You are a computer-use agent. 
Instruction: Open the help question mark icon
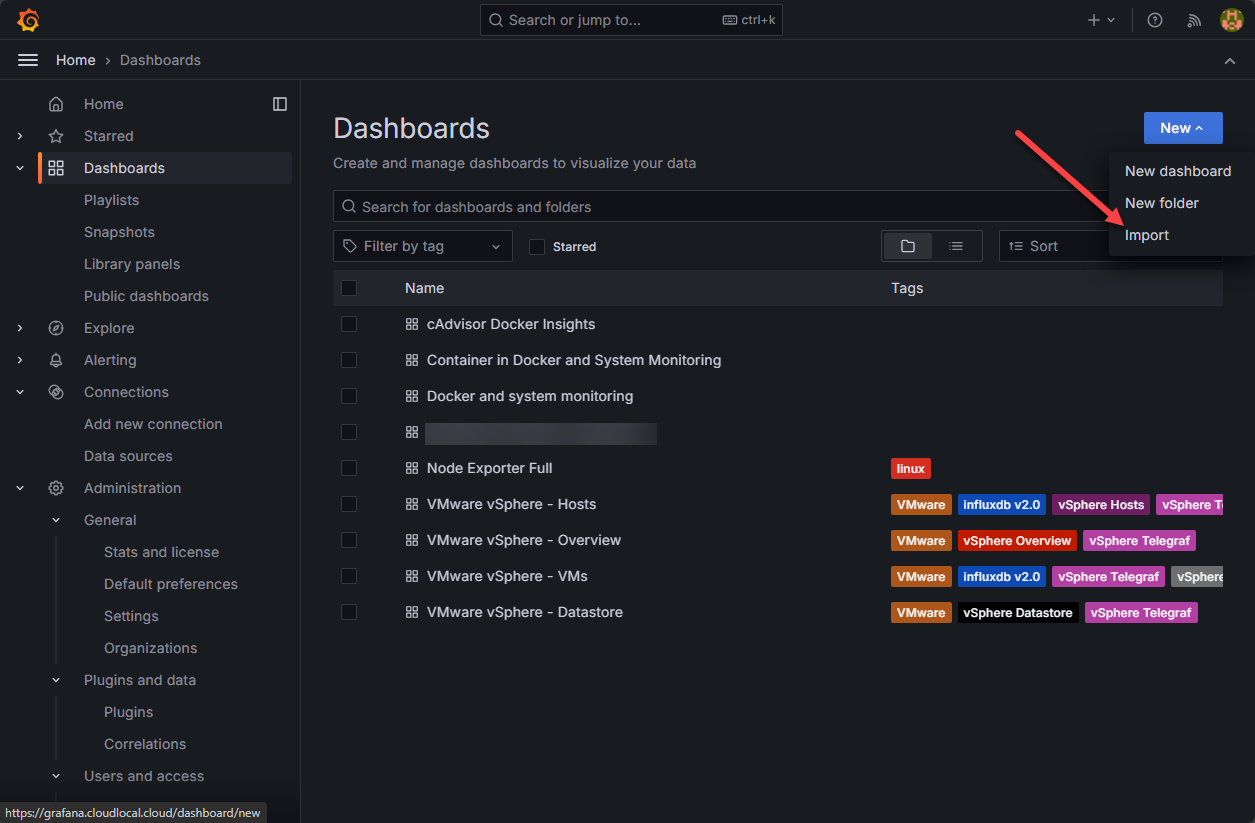tap(1155, 20)
